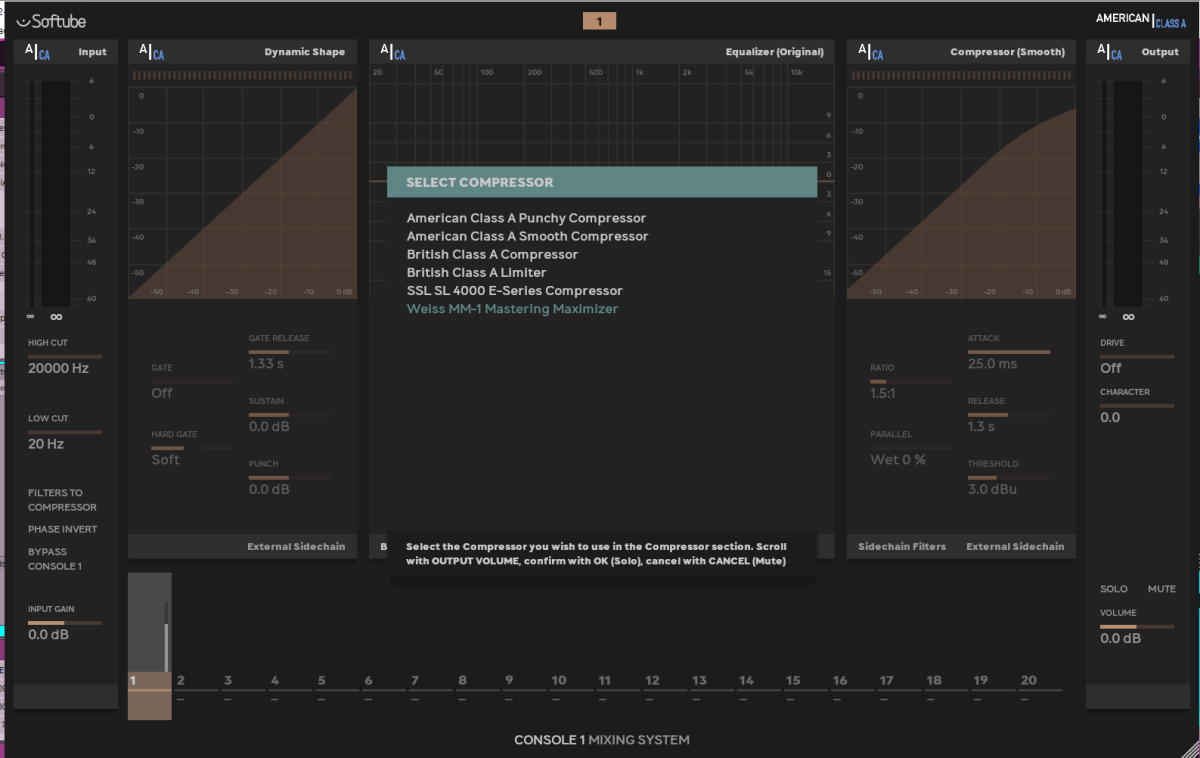The image size is (1200, 758).
Task: Solo the current channel
Action: click(x=1114, y=589)
